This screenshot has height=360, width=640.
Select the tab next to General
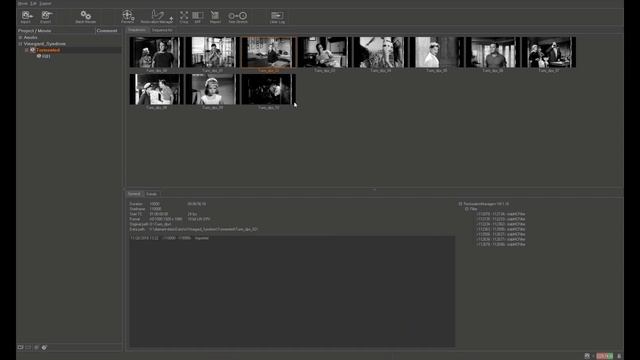tap(151, 194)
